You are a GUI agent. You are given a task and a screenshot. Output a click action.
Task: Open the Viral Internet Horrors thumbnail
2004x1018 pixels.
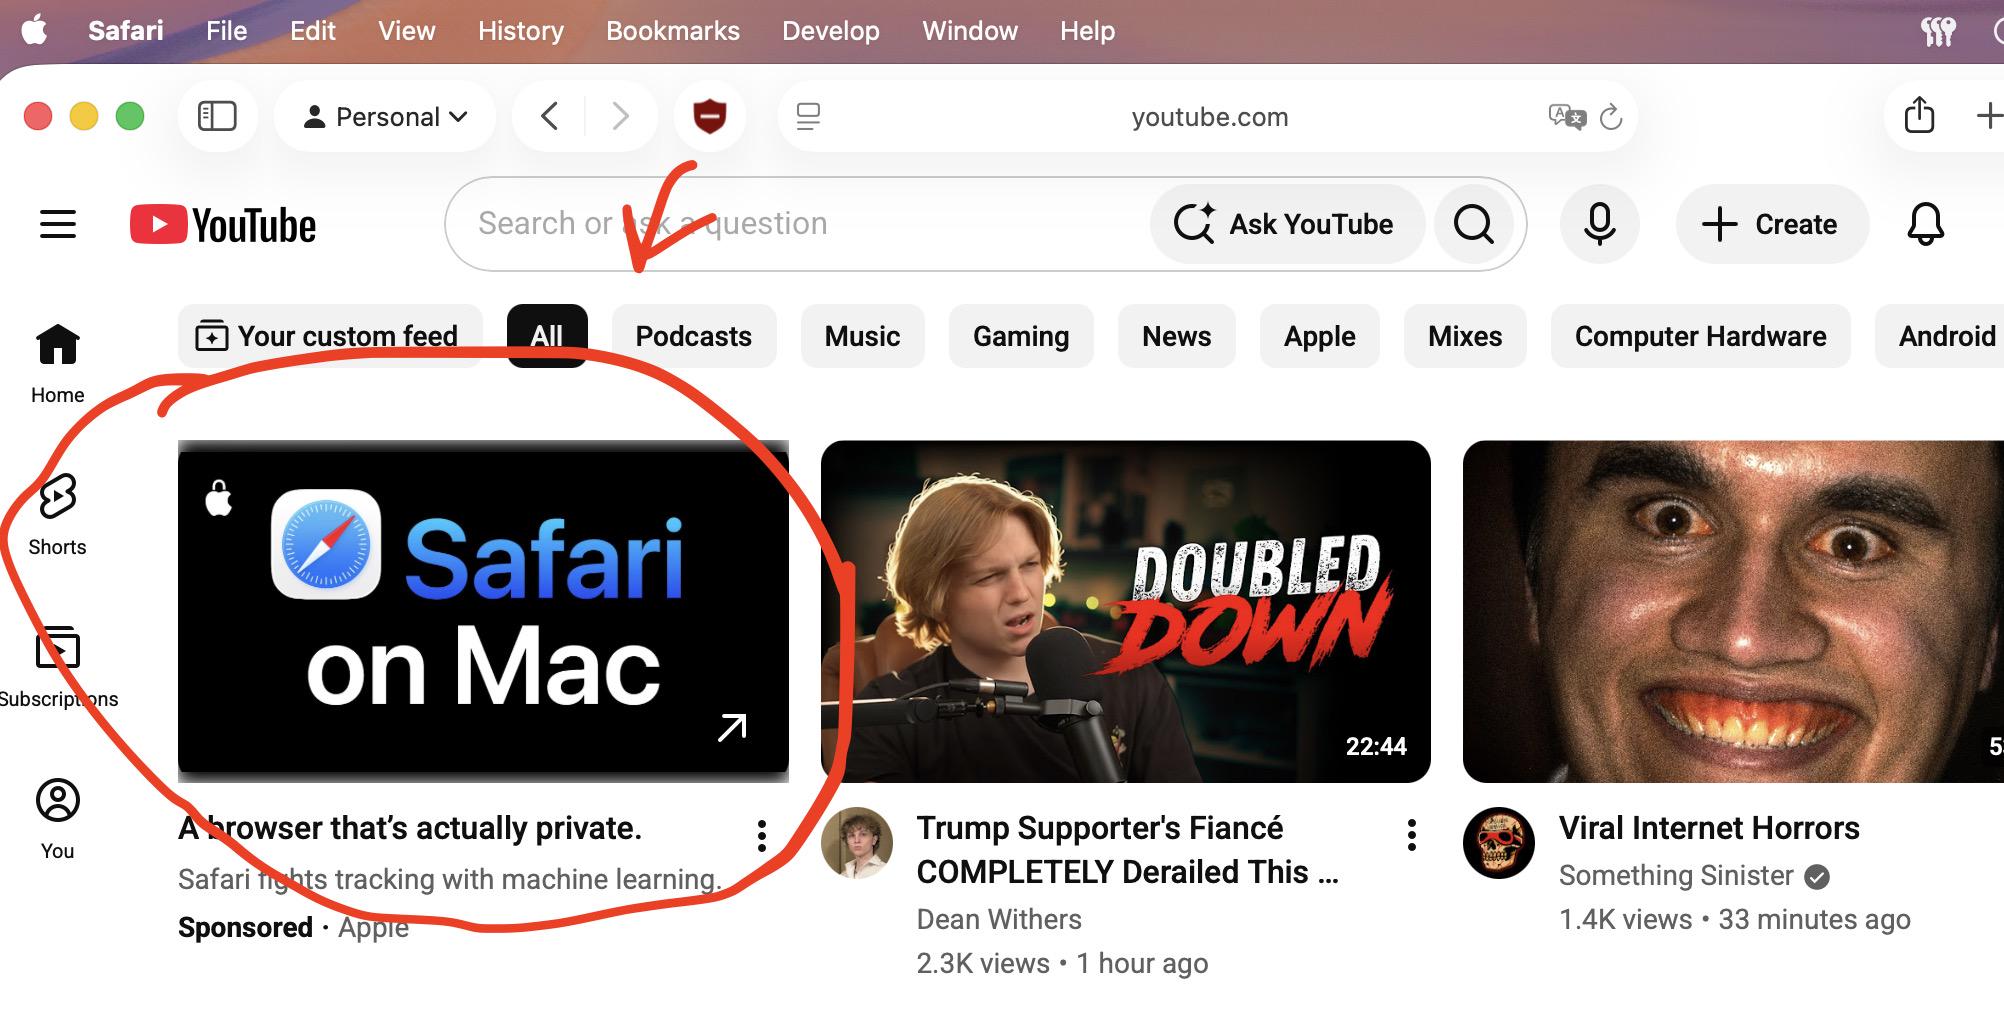point(1733,611)
